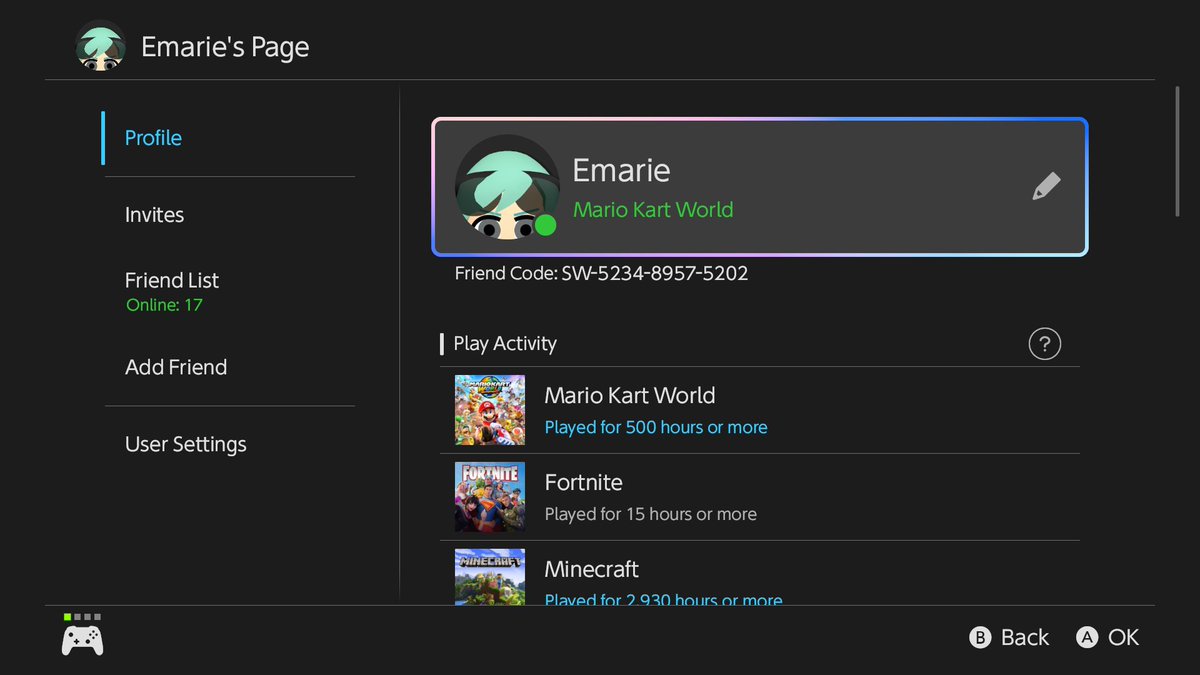Click the B button icon next to Back
The width and height of the screenshot is (1200, 675).
[x=980, y=637]
